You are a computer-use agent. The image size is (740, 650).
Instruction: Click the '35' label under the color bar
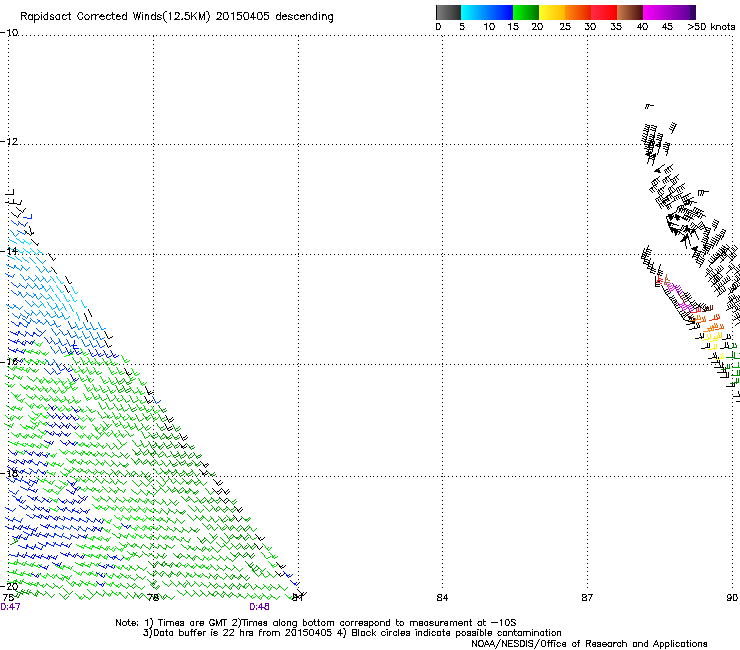click(616, 27)
